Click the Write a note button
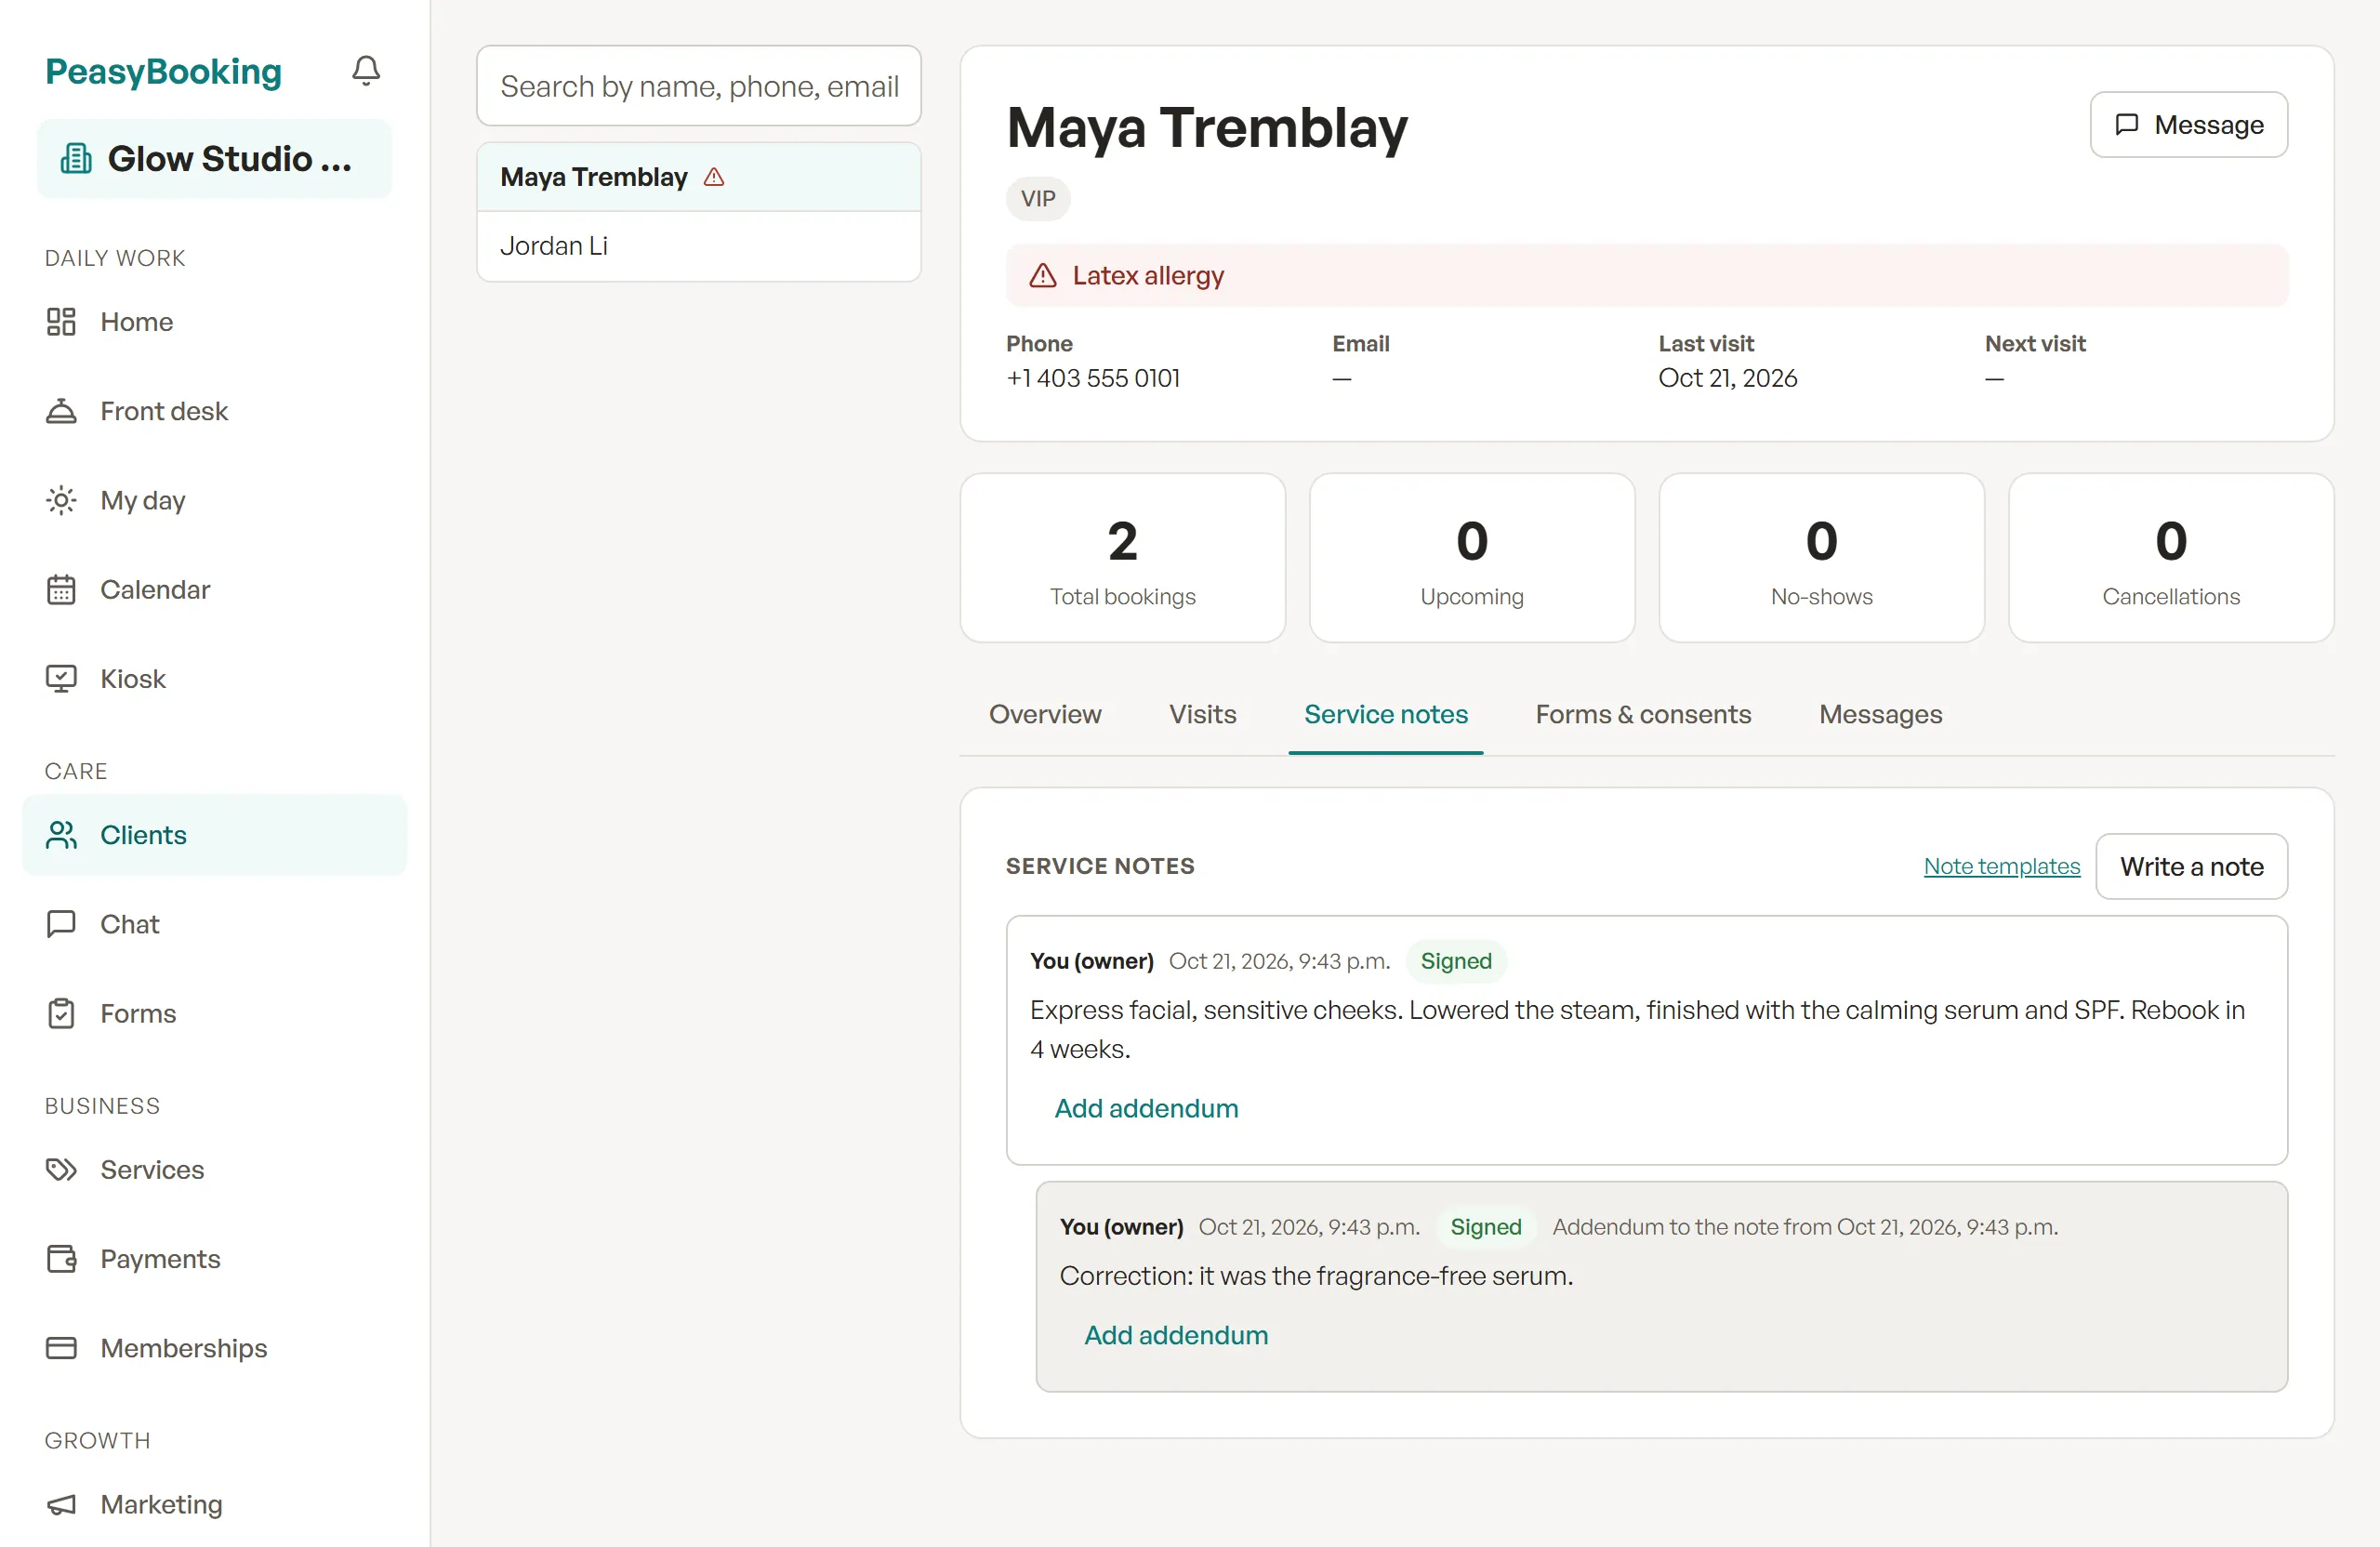This screenshot has height=1547, width=2380. point(2191,866)
